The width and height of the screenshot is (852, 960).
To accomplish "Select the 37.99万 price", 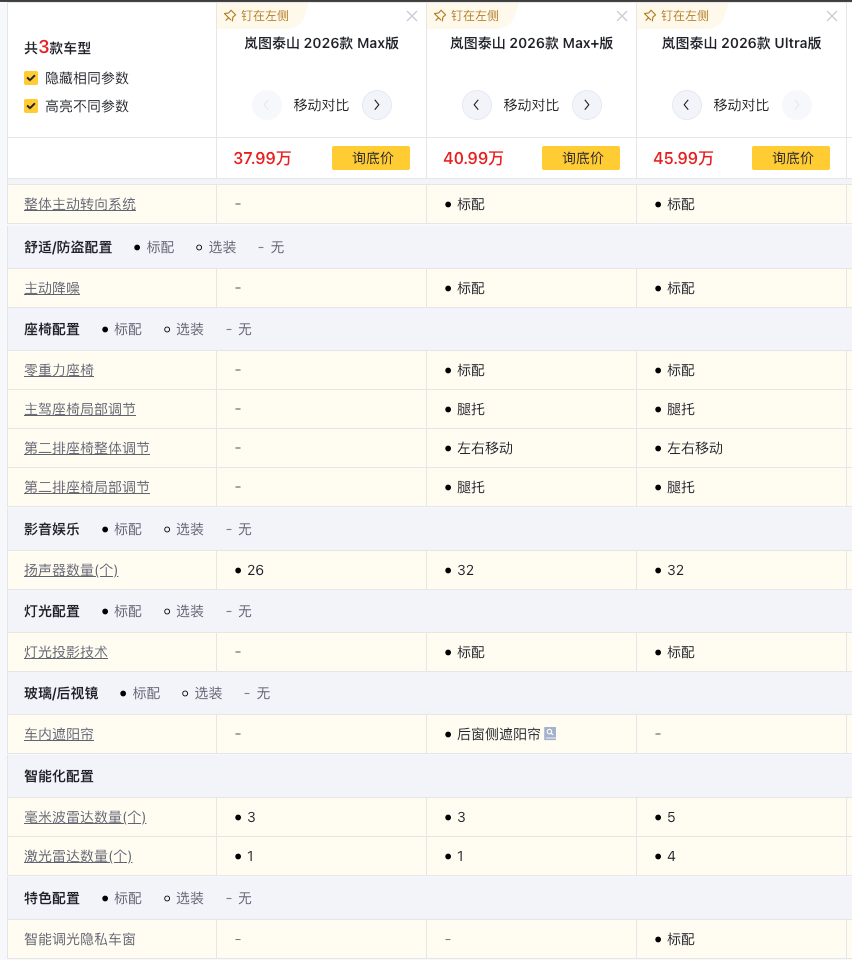I will pos(262,159).
